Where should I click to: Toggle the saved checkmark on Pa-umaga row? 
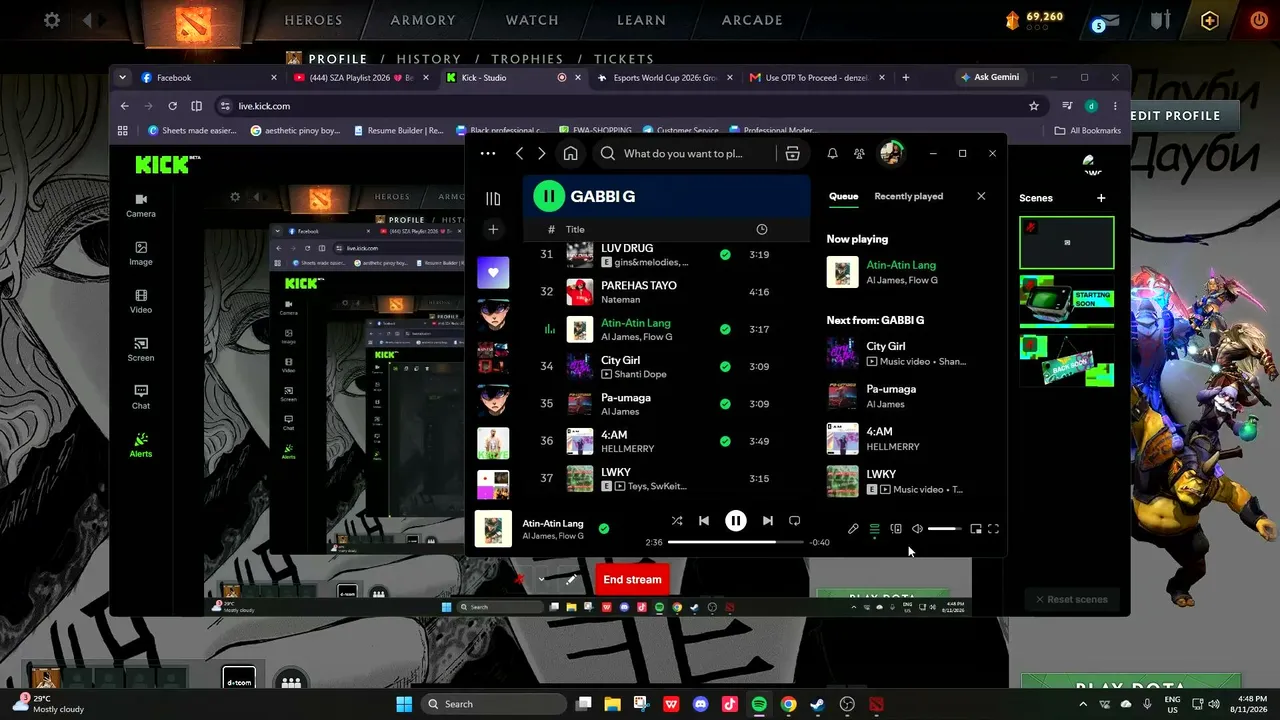725,404
